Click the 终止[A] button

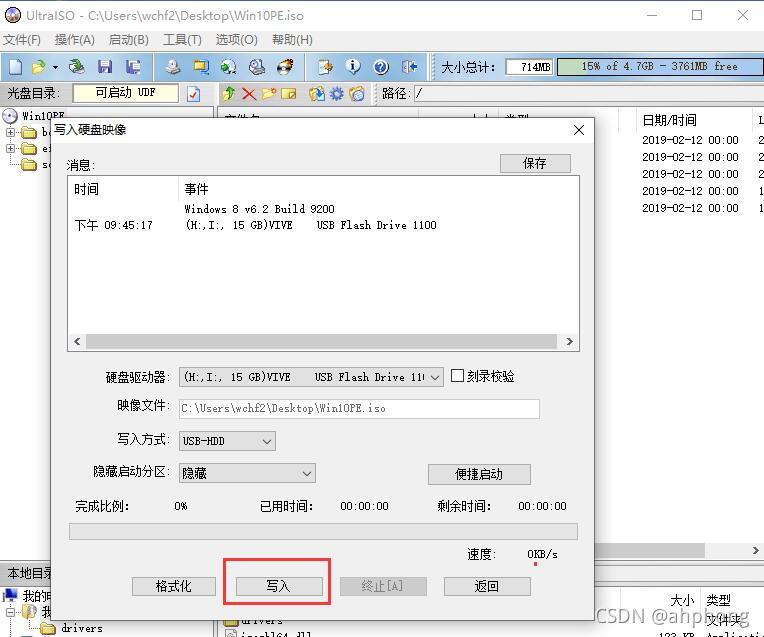point(383,586)
